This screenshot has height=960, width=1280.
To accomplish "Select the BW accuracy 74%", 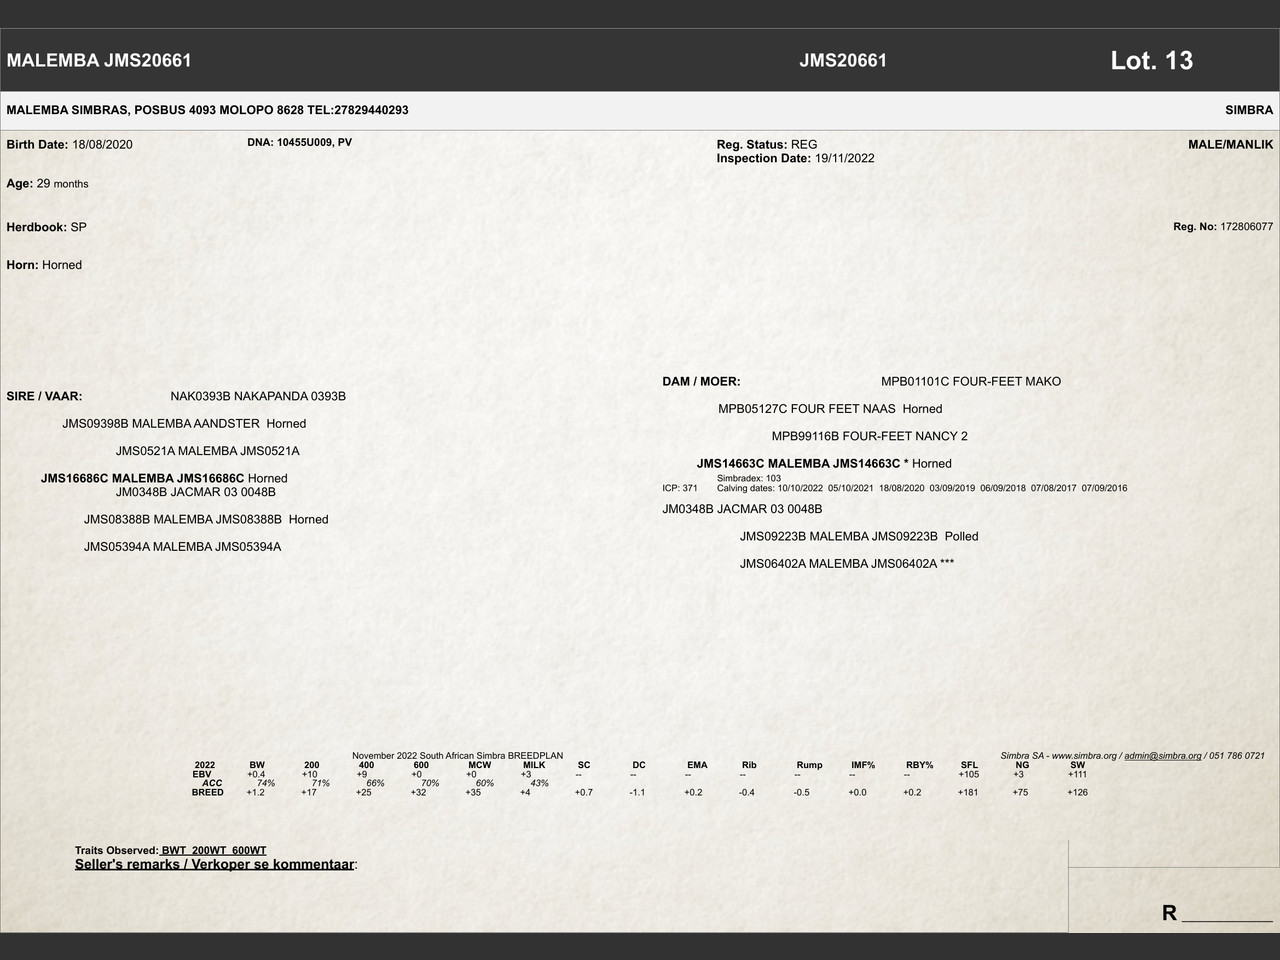I will click(x=265, y=783).
